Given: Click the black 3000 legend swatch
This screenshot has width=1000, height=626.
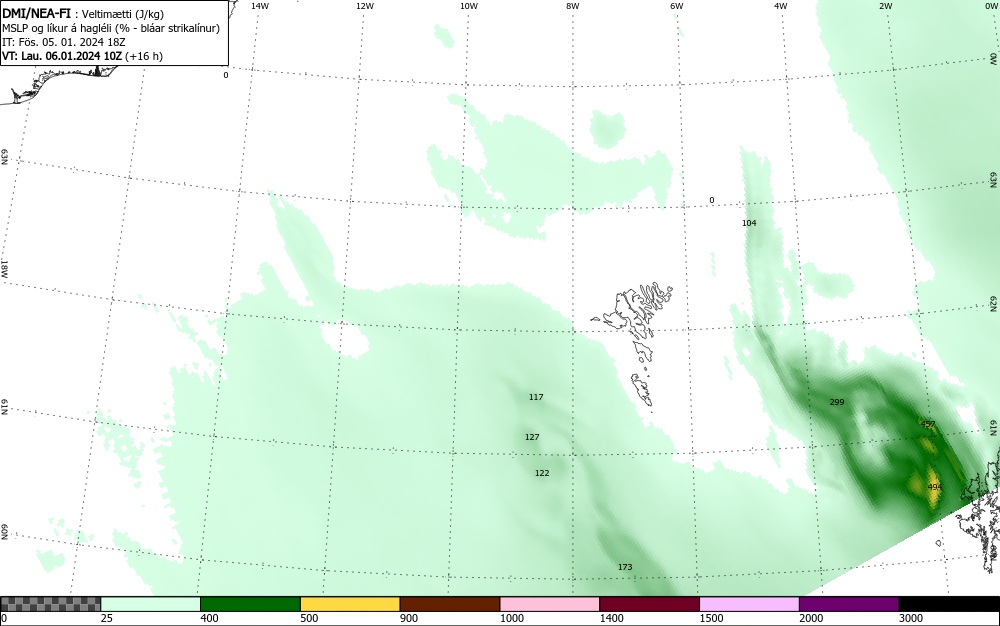Looking at the screenshot, I should [949, 604].
